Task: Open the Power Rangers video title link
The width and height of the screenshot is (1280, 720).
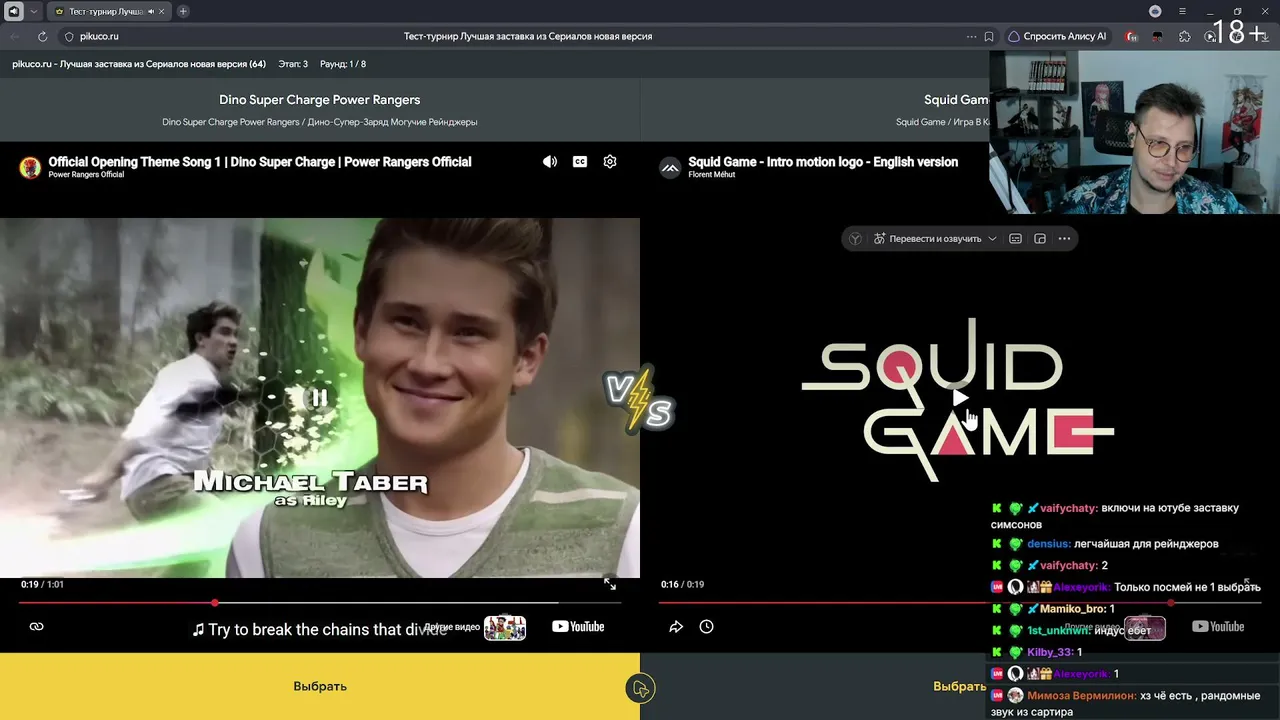Action: pyautogui.click(x=260, y=162)
